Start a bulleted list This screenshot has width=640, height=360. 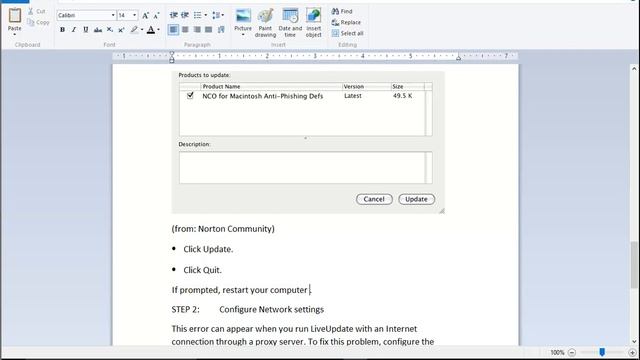click(198, 15)
